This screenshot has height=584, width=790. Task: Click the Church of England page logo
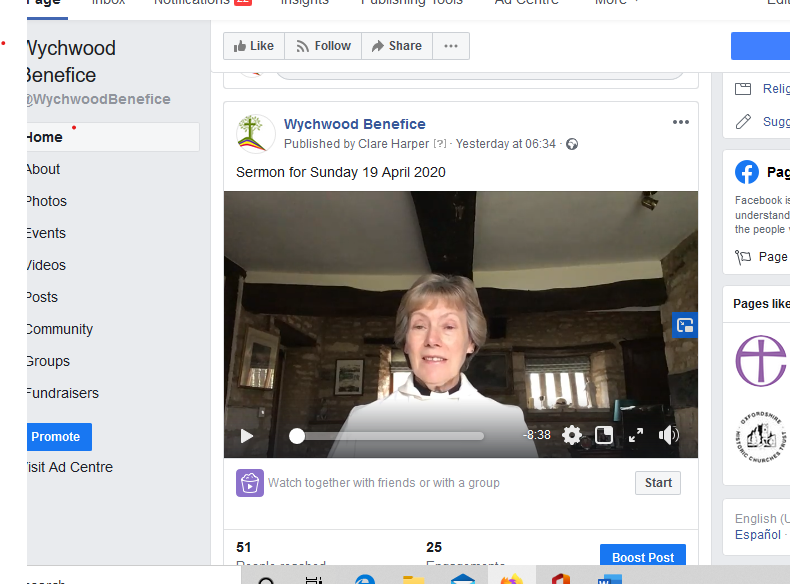coord(761,361)
